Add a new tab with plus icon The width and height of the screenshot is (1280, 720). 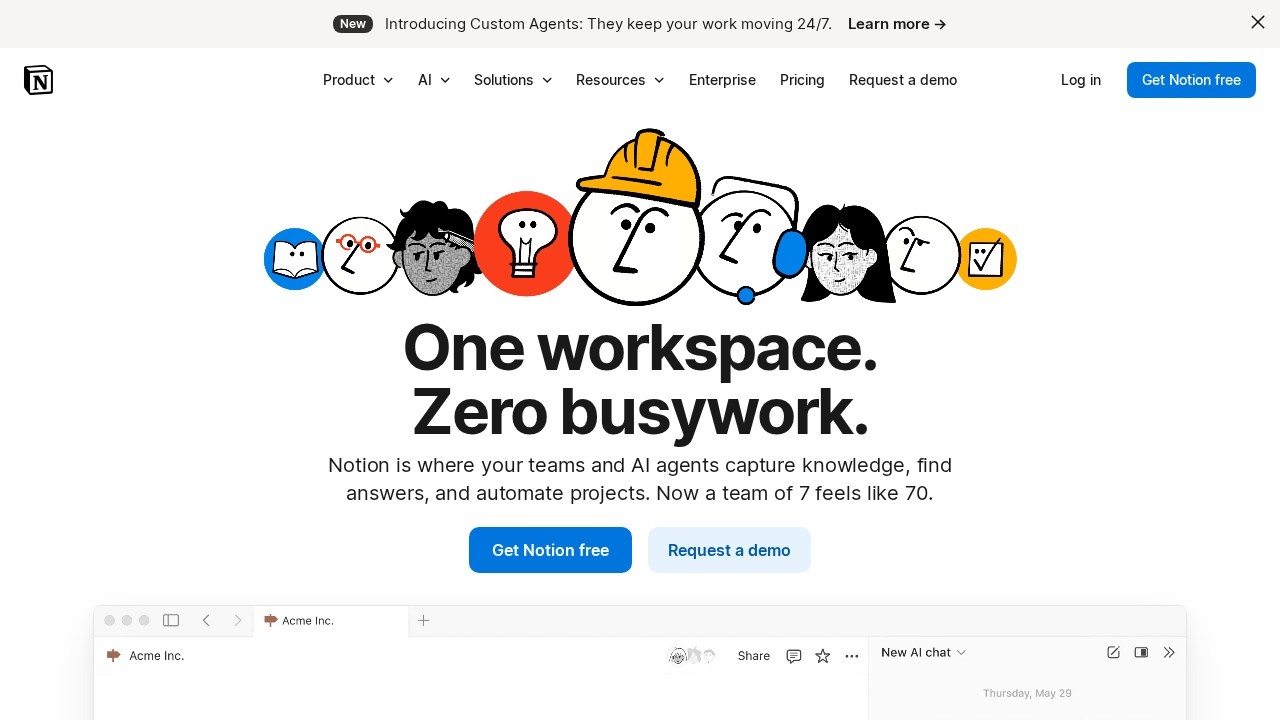click(x=424, y=620)
